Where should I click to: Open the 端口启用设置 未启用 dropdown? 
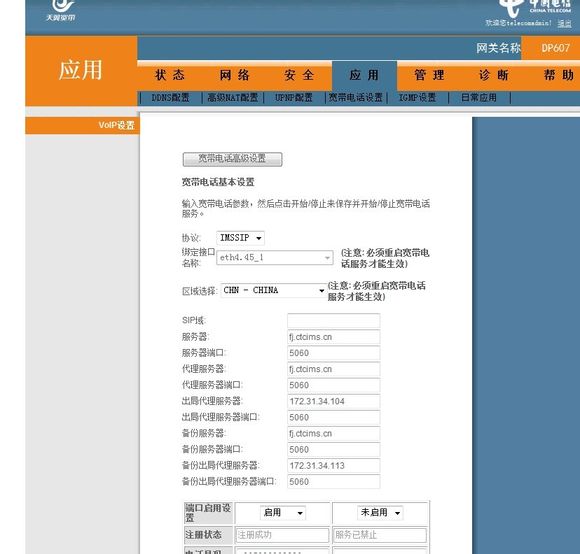380,513
